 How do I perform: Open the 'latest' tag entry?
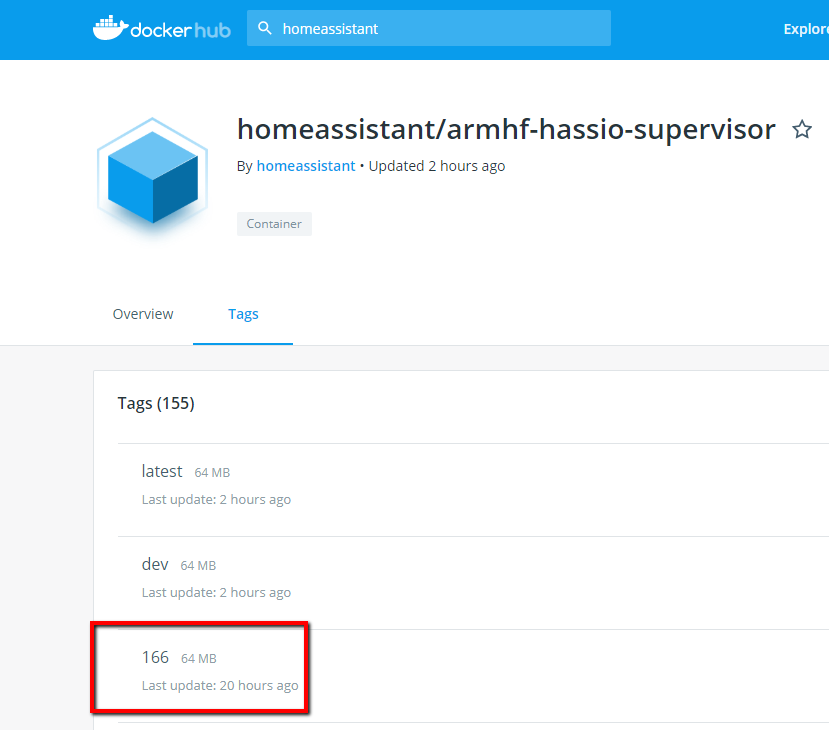tap(162, 471)
